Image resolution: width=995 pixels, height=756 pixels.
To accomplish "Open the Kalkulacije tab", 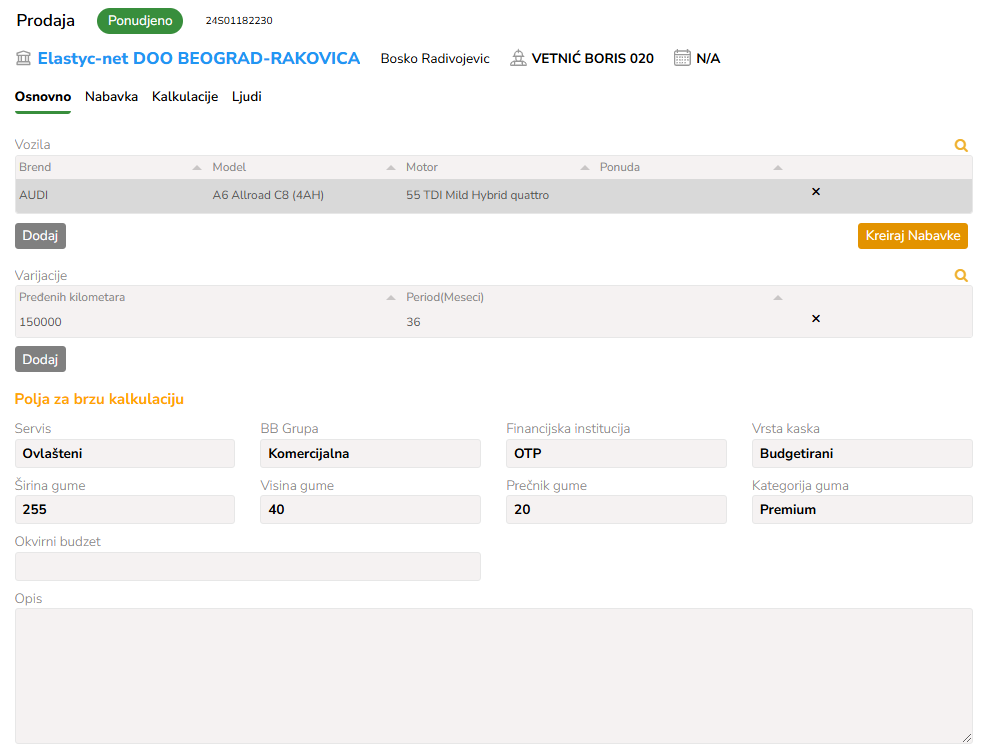I will click(185, 97).
